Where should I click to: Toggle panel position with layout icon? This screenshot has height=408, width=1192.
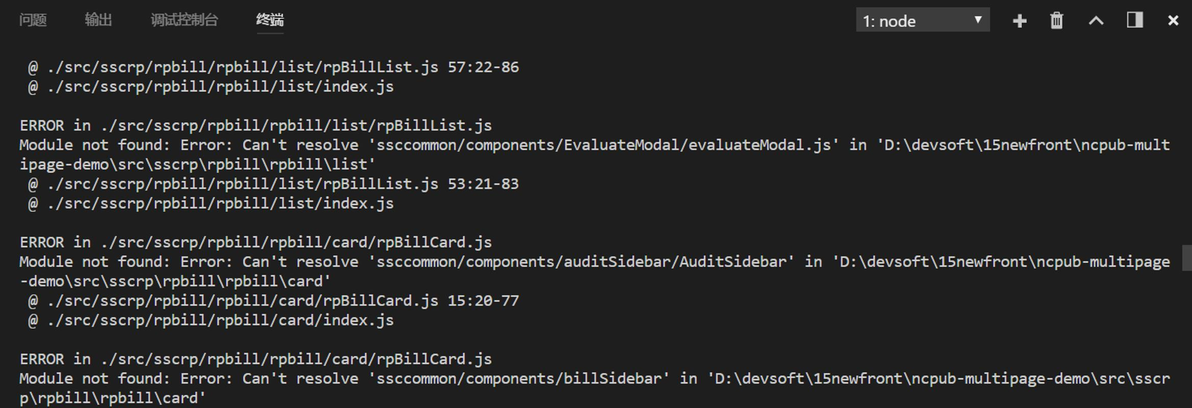[x=1135, y=21]
